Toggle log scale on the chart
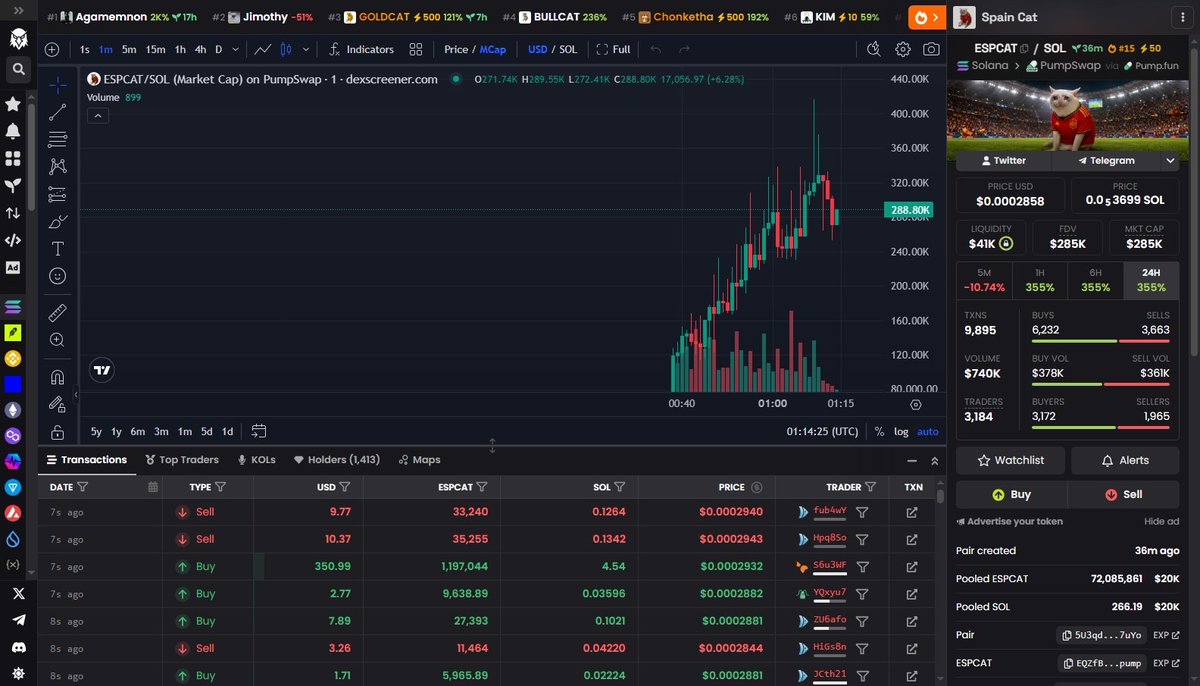 point(901,431)
